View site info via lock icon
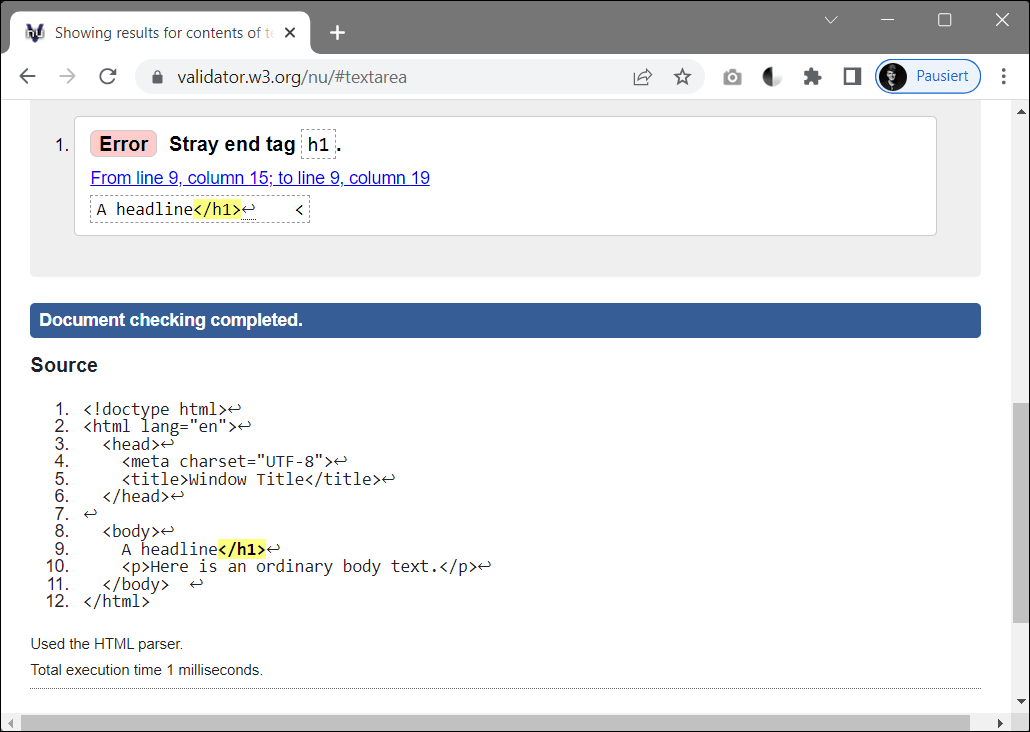 pyautogui.click(x=156, y=77)
